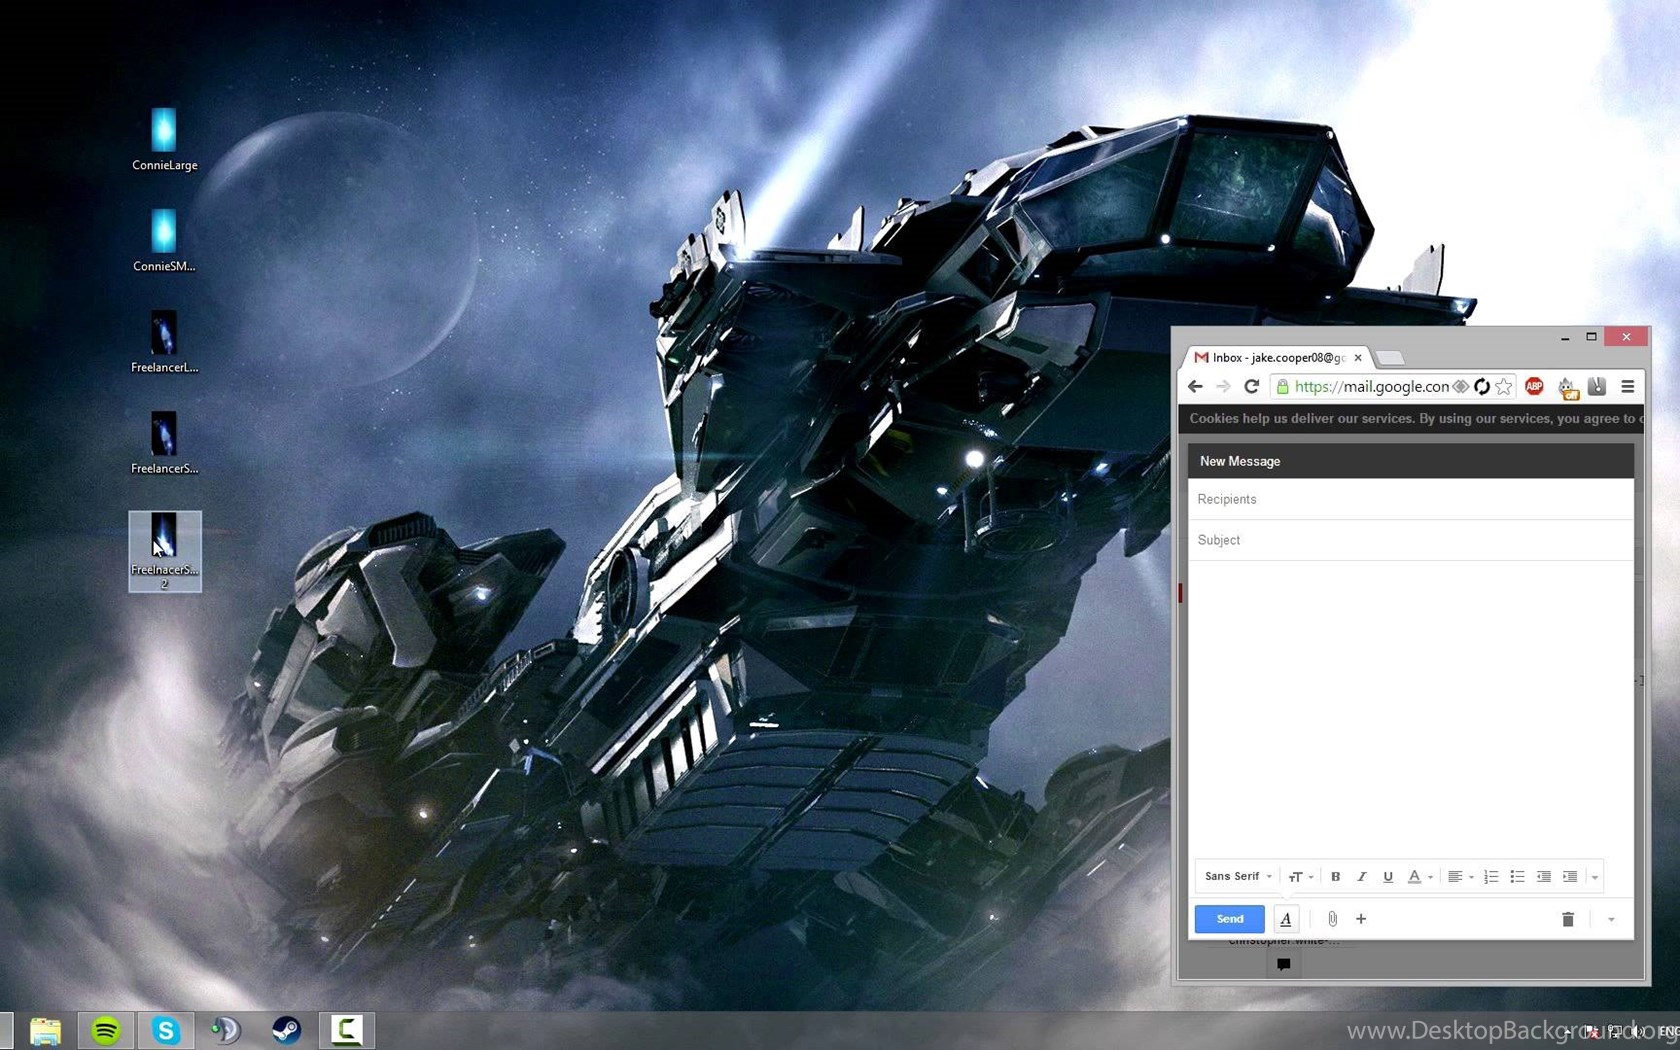Click the Subject field
This screenshot has width=1680, height=1050.
[1411, 540]
